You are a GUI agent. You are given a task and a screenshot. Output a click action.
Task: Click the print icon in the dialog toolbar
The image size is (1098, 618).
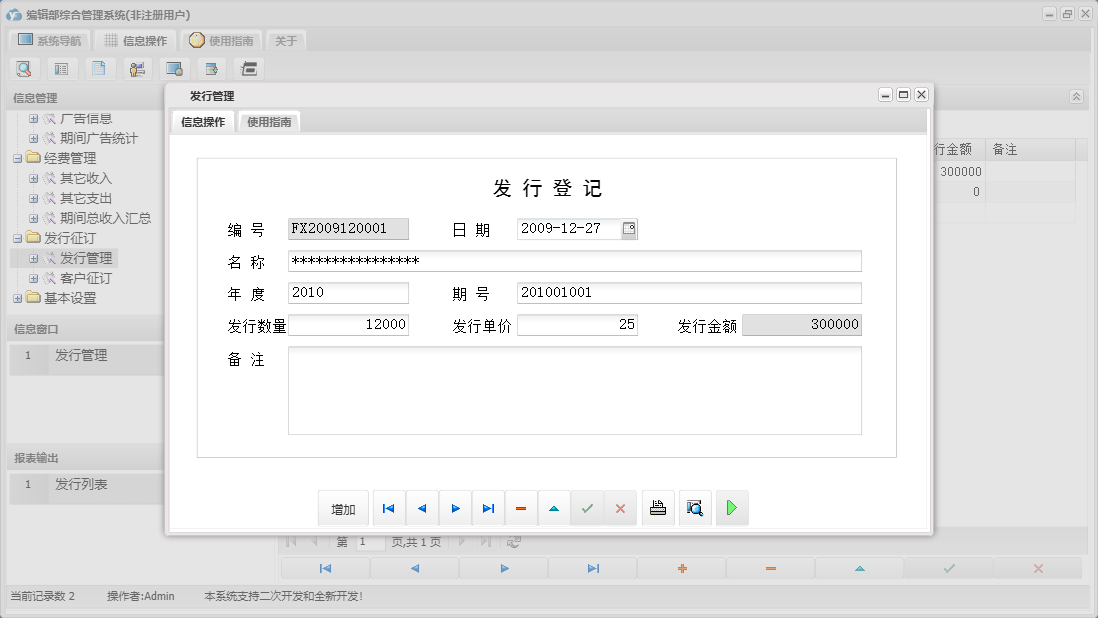pyautogui.click(x=657, y=508)
